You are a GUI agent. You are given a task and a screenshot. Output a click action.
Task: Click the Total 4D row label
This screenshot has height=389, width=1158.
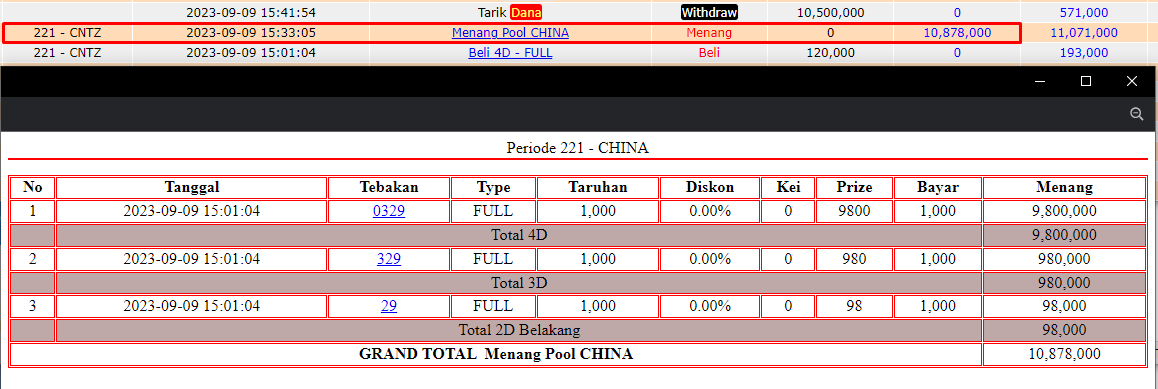[518, 235]
